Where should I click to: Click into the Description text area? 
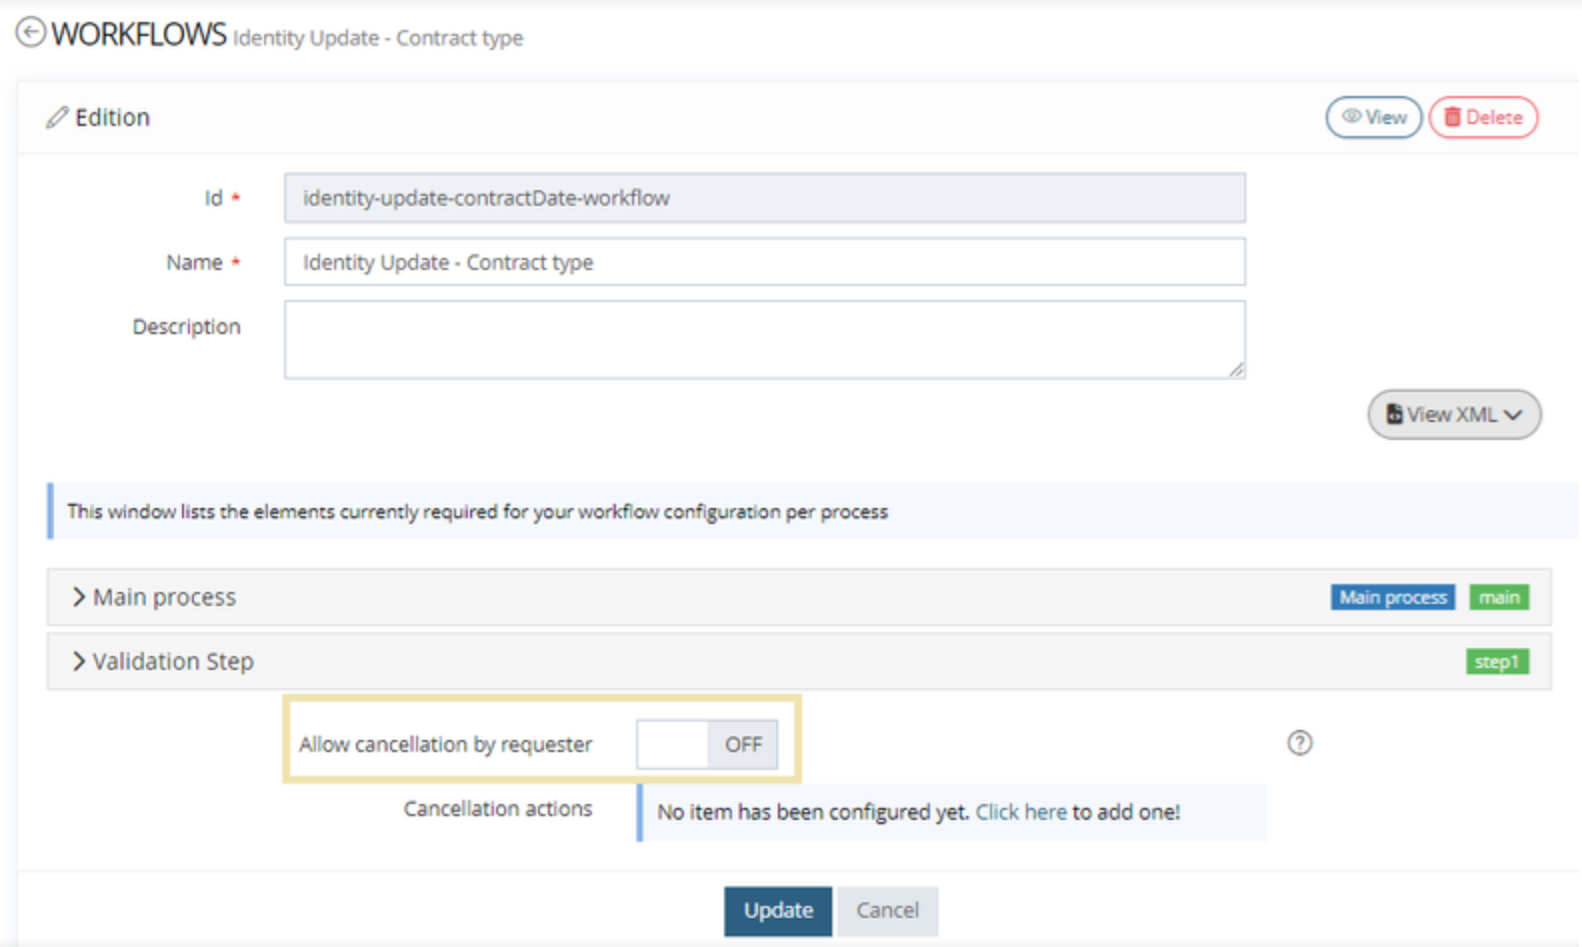[x=764, y=339]
